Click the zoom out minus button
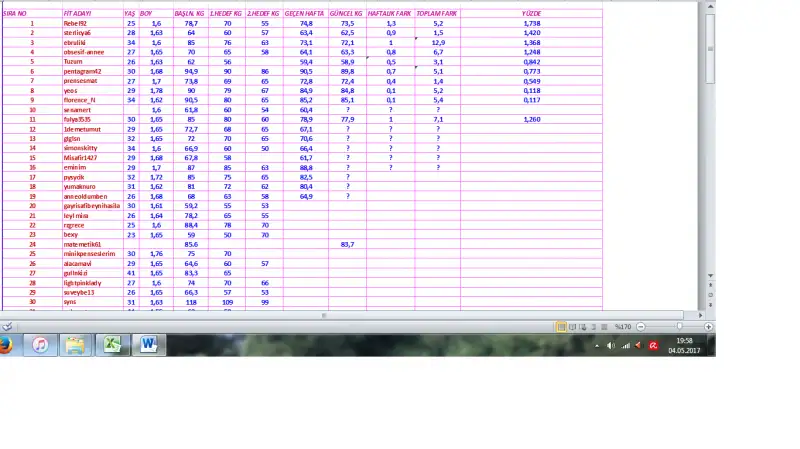800x449 pixels. [641, 327]
